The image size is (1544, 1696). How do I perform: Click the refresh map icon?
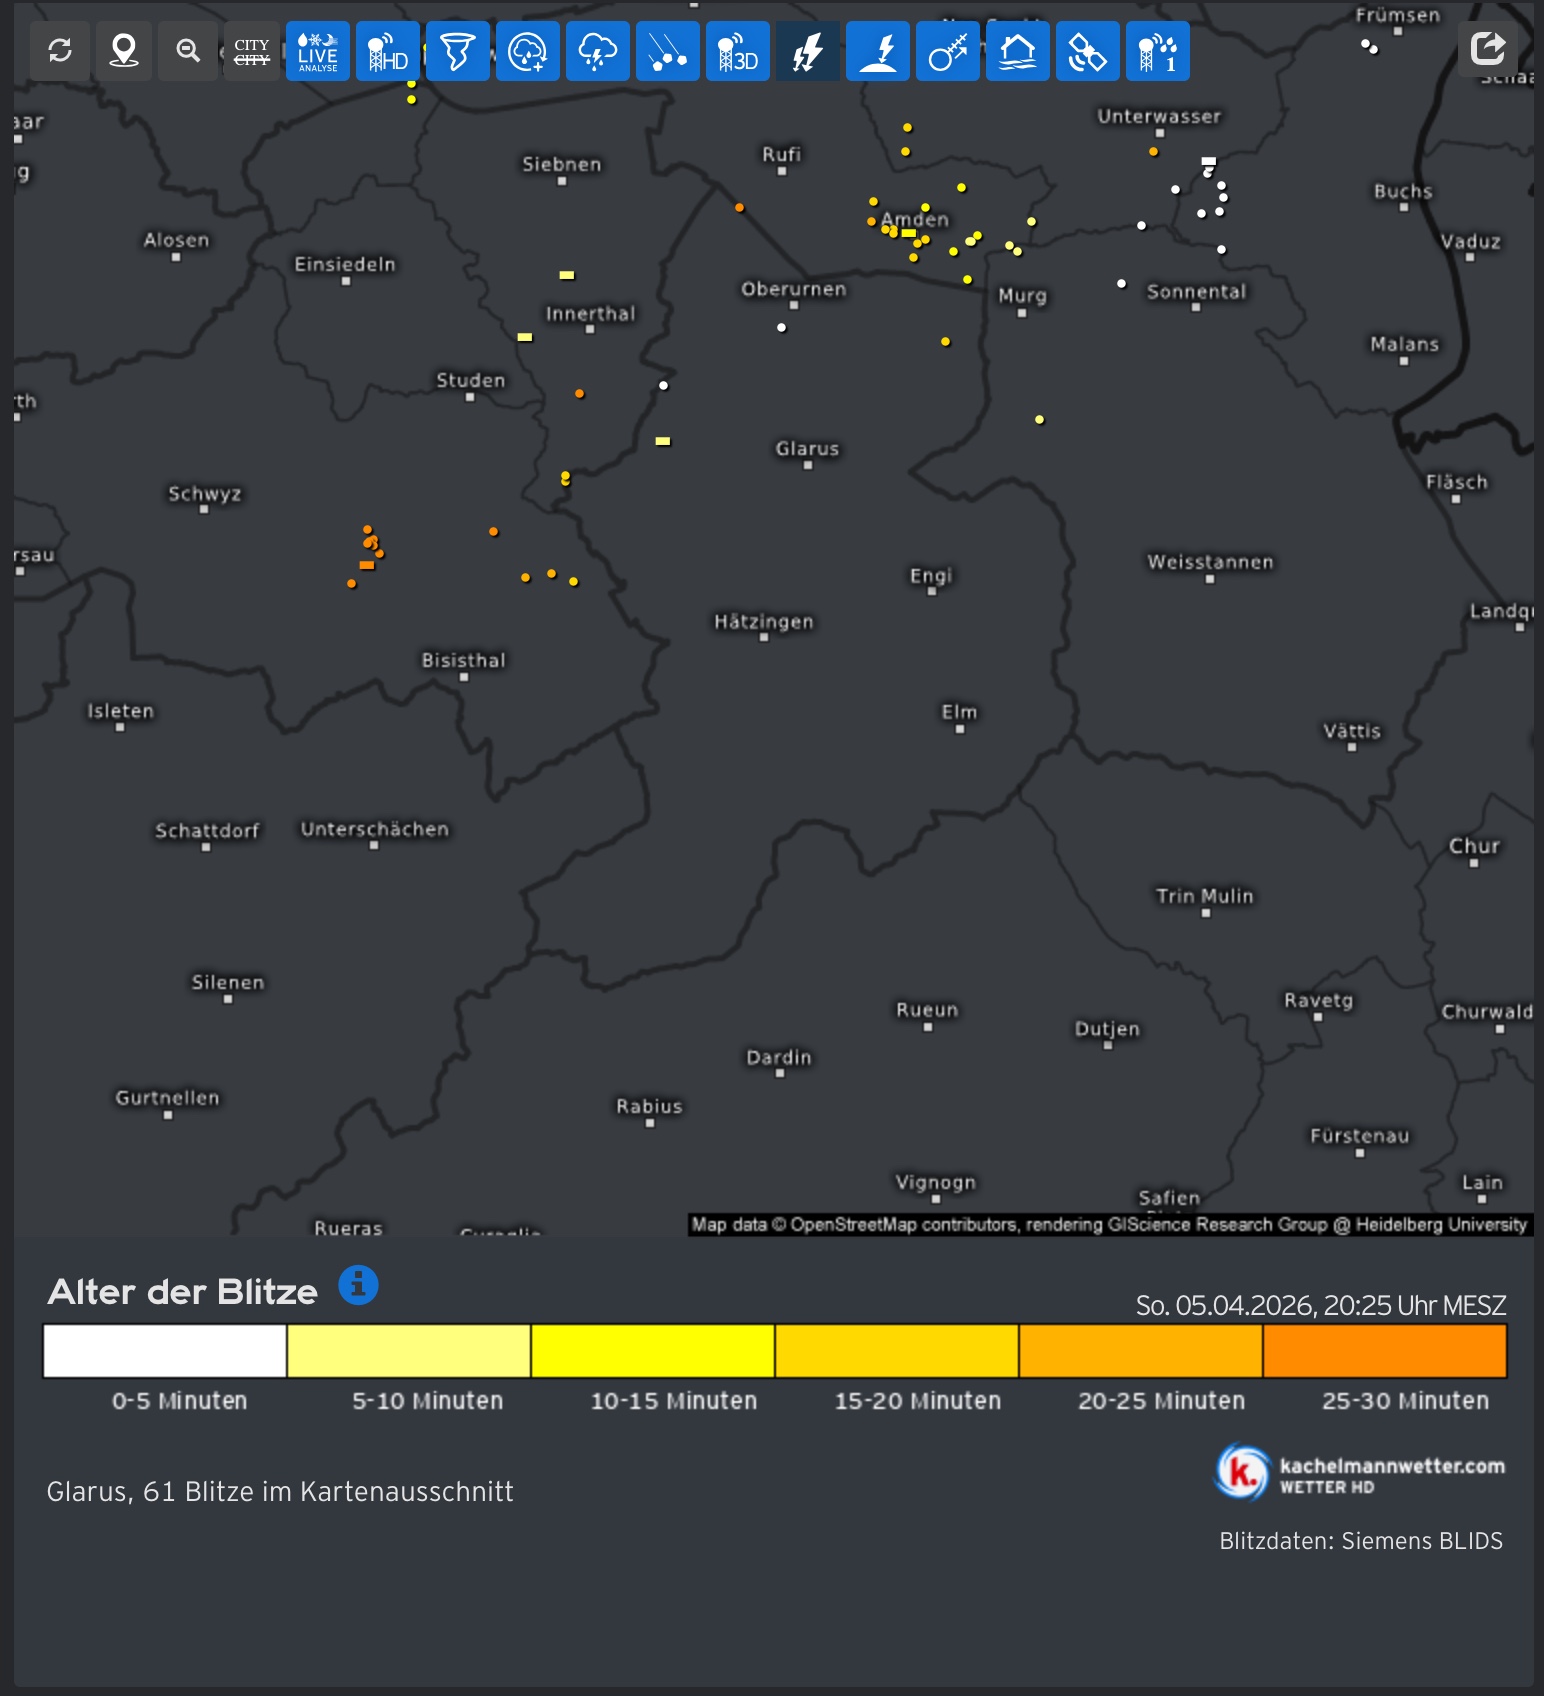pos(60,51)
